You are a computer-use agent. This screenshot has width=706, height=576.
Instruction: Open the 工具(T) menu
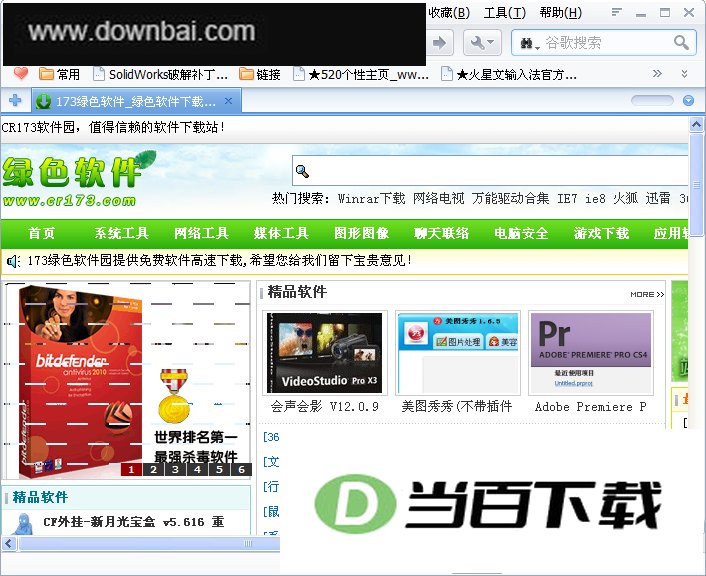[504, 13]
